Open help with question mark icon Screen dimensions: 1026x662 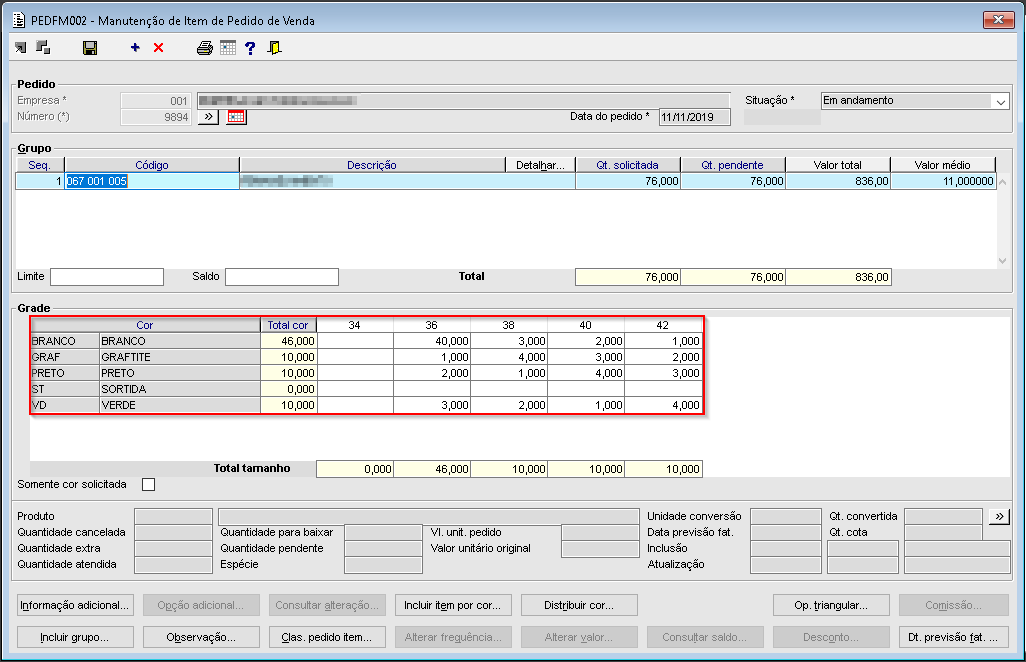point(250,48)
